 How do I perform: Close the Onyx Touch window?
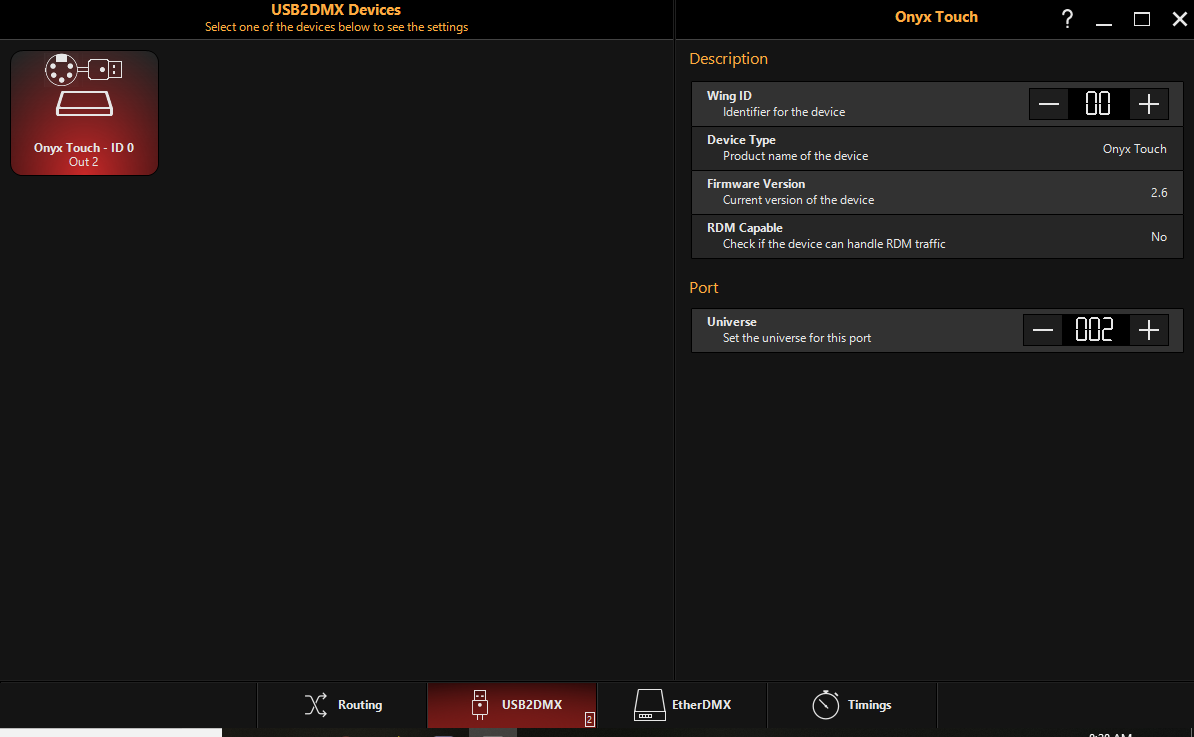pos(1179,19)
